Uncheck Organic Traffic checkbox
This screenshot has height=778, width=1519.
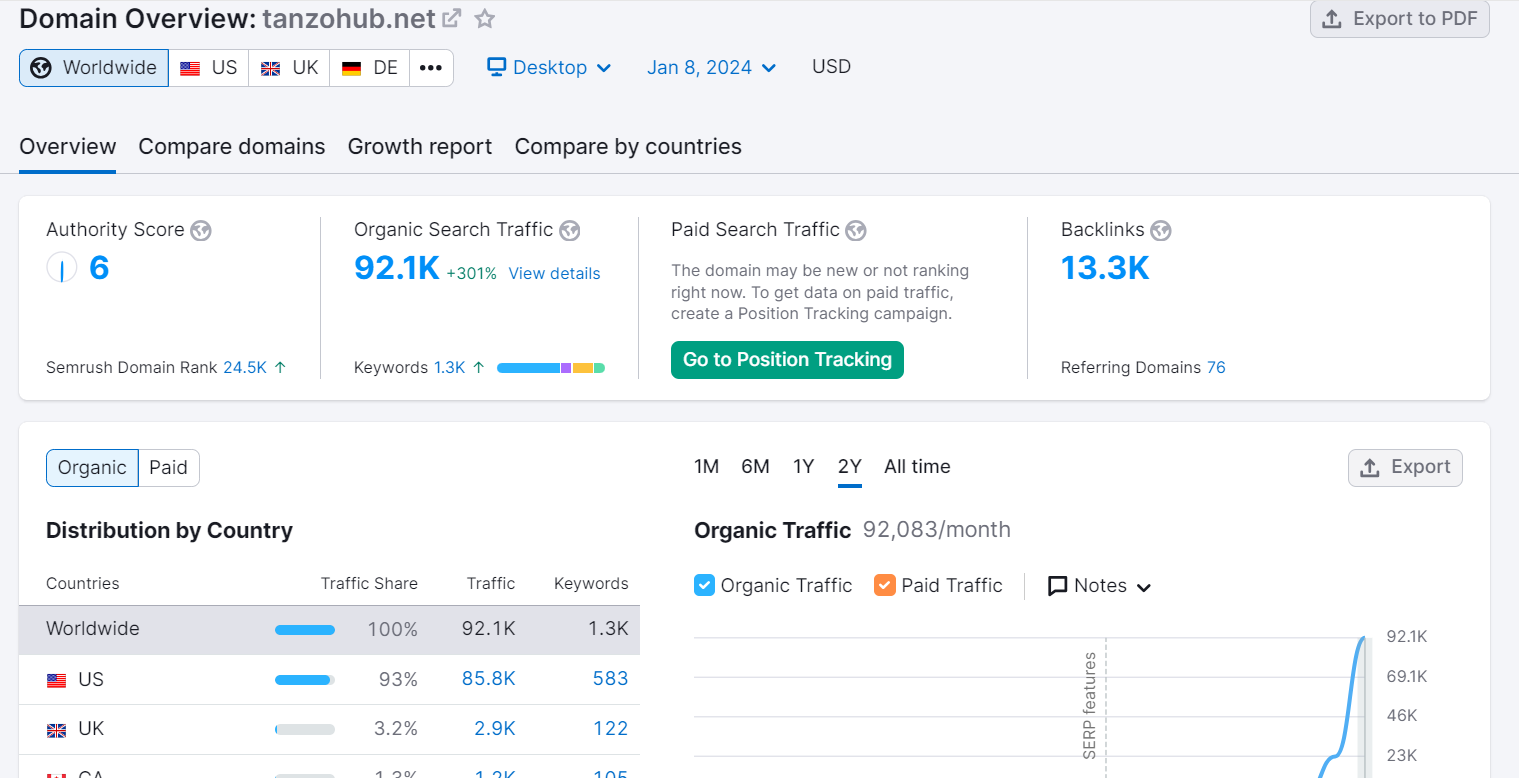coord(704,585)
